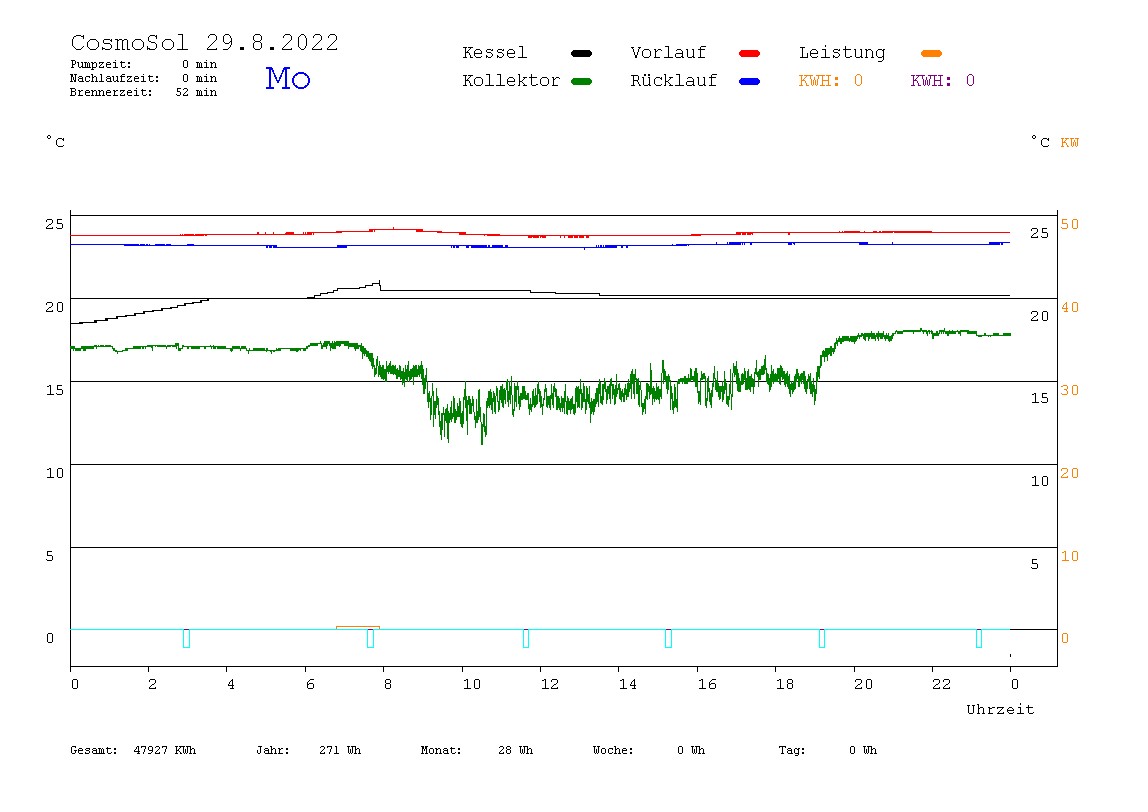Click the "Gesamt:" footer label

(x=94, y=750)
